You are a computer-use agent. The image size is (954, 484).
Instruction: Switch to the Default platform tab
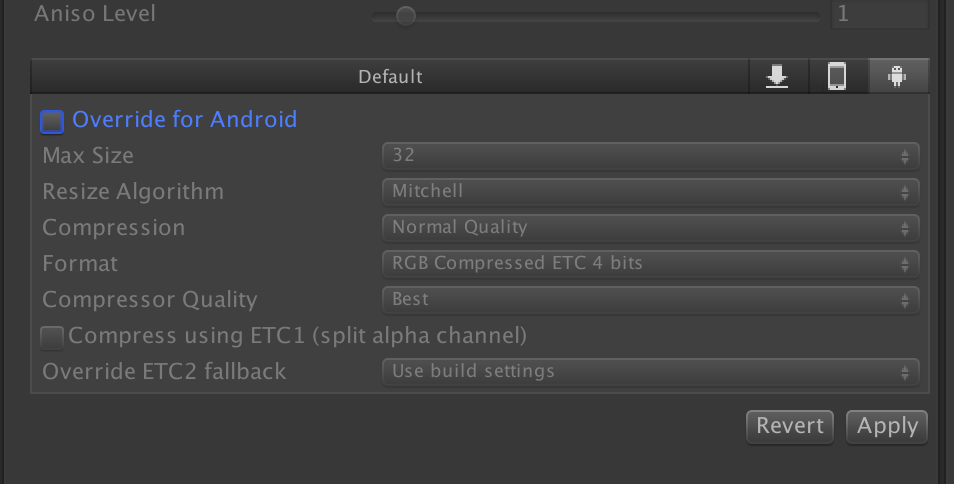point(390,76)
